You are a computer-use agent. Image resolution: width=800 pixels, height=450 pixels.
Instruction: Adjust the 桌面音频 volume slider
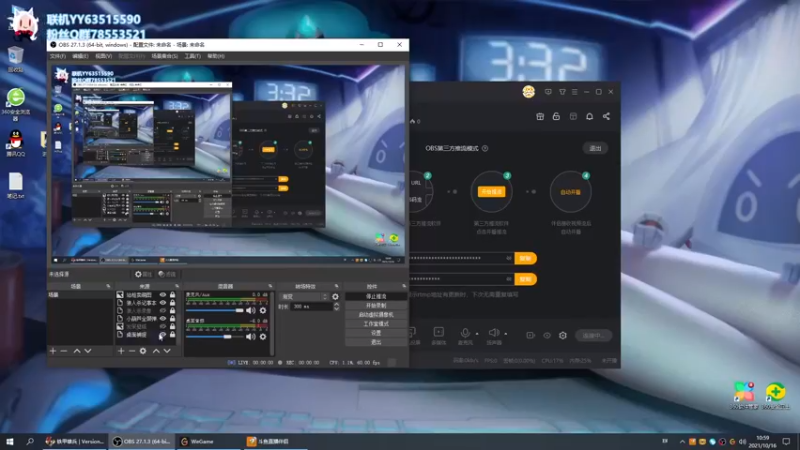[x=215, y=337]
